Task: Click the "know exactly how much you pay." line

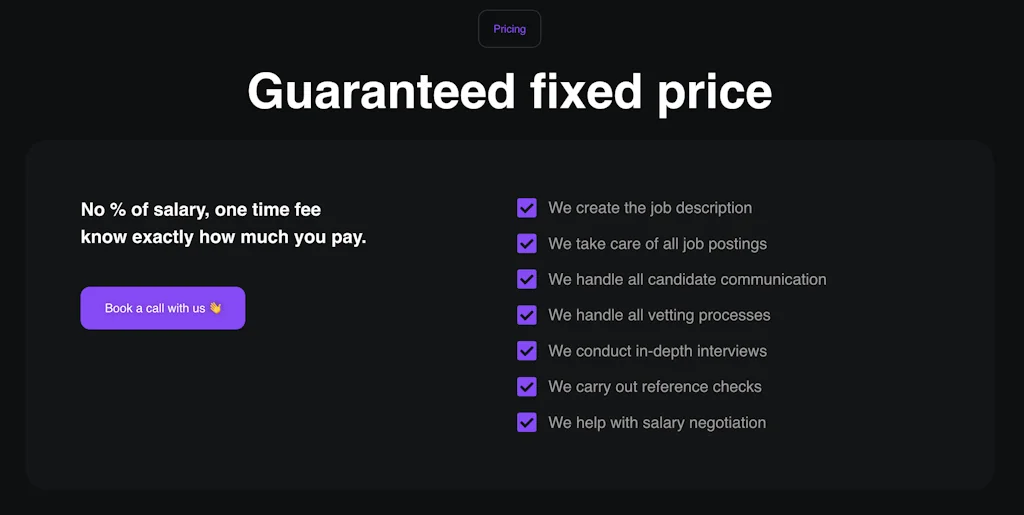Action: [x=223, y=238]
